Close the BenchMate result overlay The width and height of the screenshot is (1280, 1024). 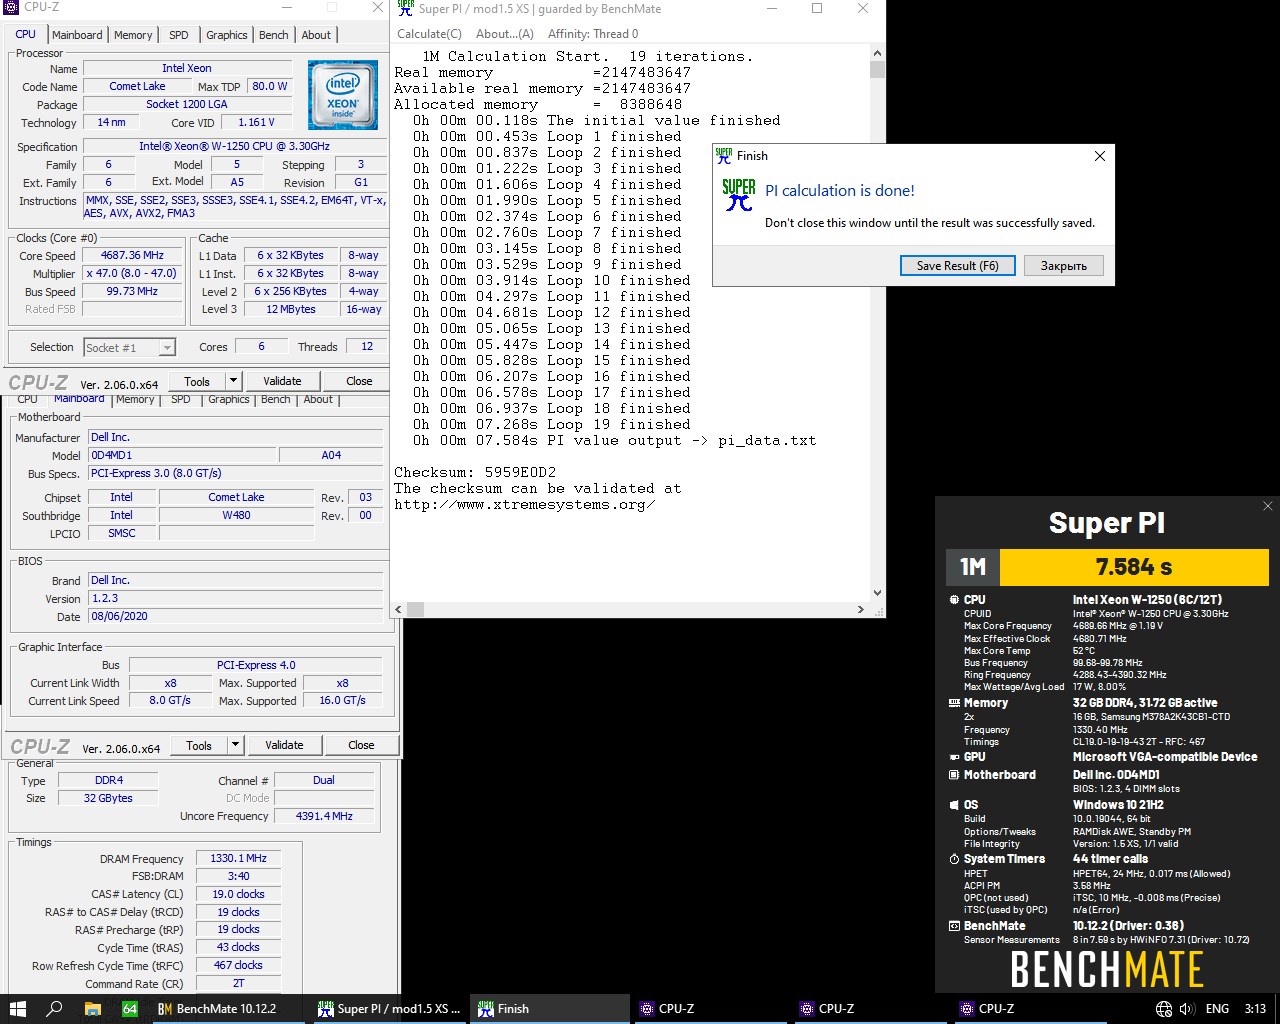(x=1268, y=506)
